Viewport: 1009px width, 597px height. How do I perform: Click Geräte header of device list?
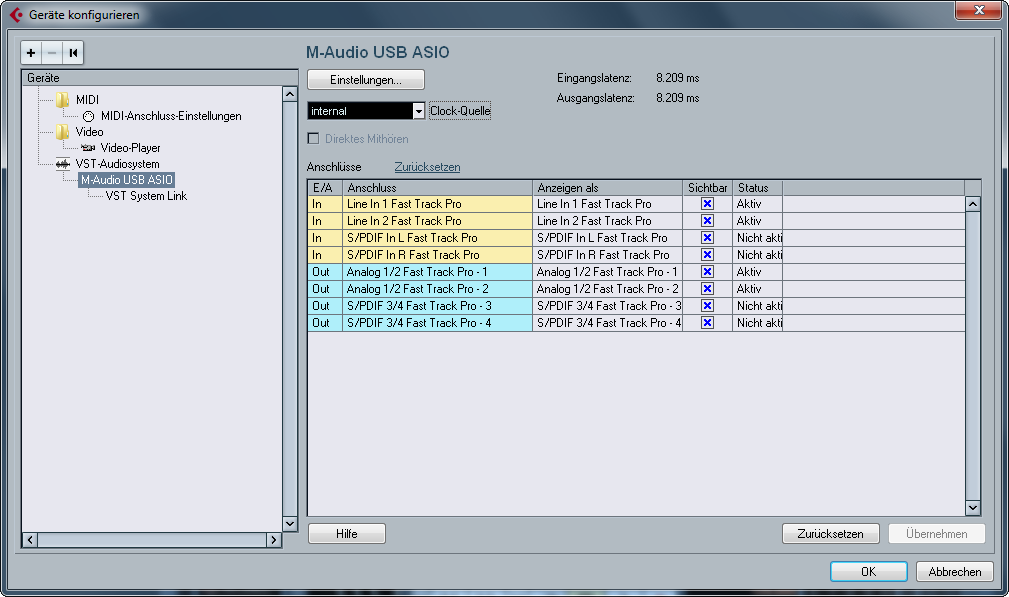click(159, 78)
